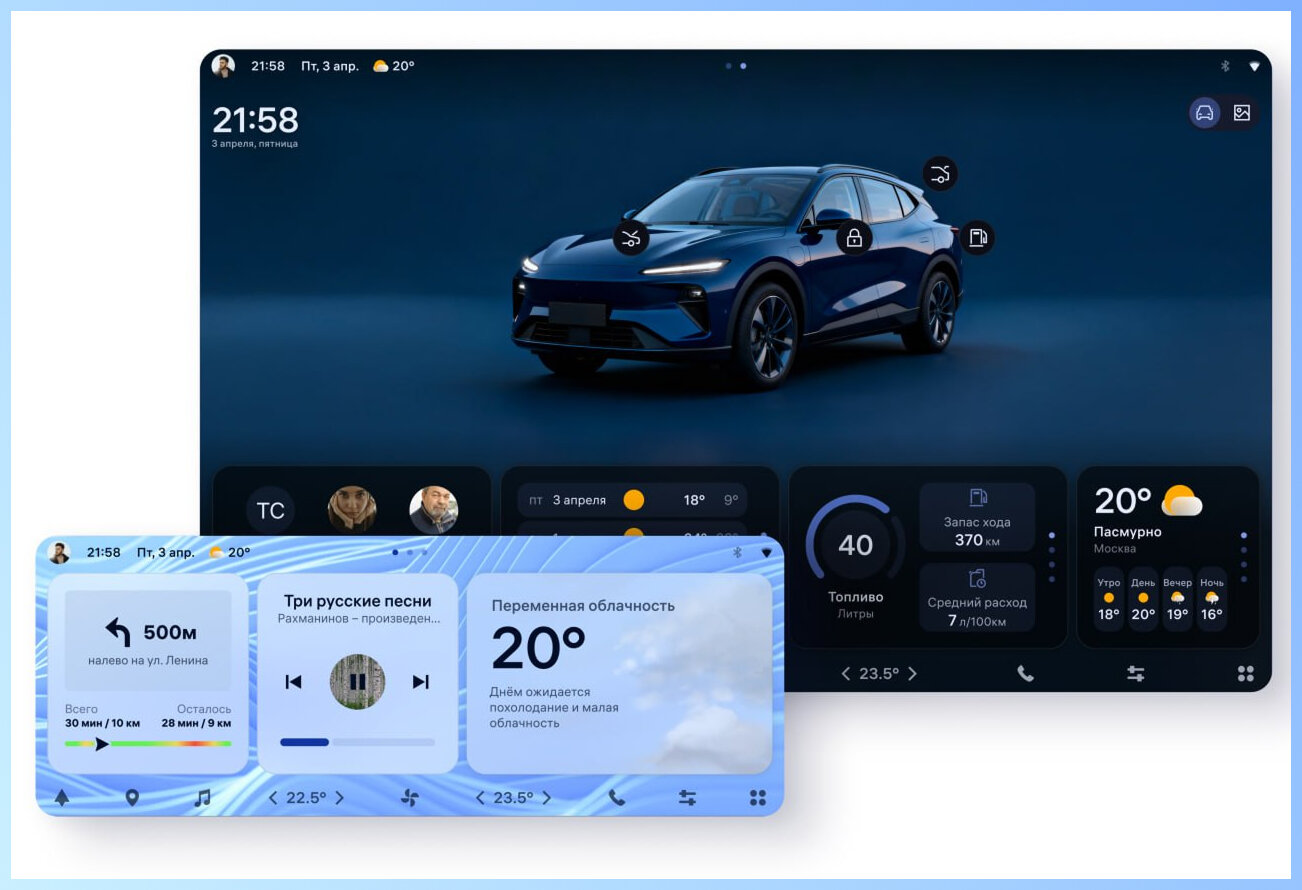Screen dimensions: 1302x890
Task: Select the TC contact in the dark screen
Action: (x=271, y=511)
